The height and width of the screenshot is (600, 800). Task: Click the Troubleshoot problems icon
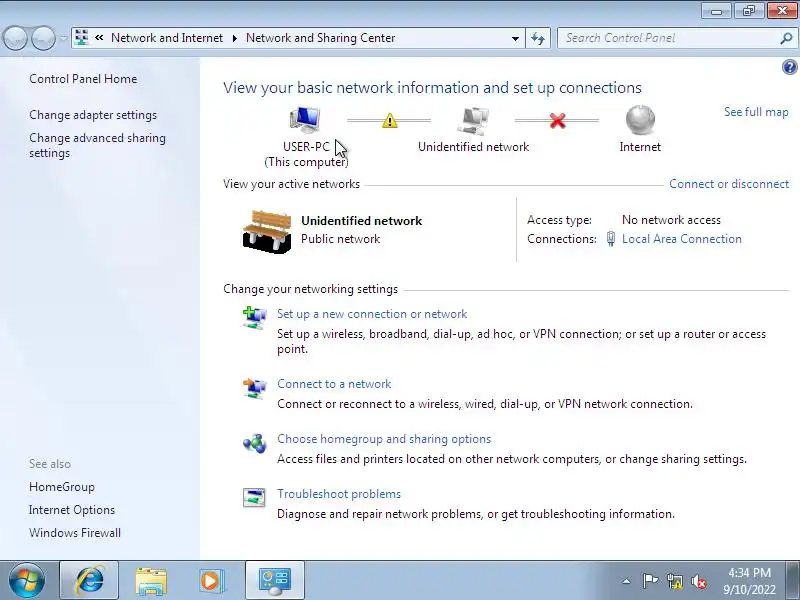254,497
